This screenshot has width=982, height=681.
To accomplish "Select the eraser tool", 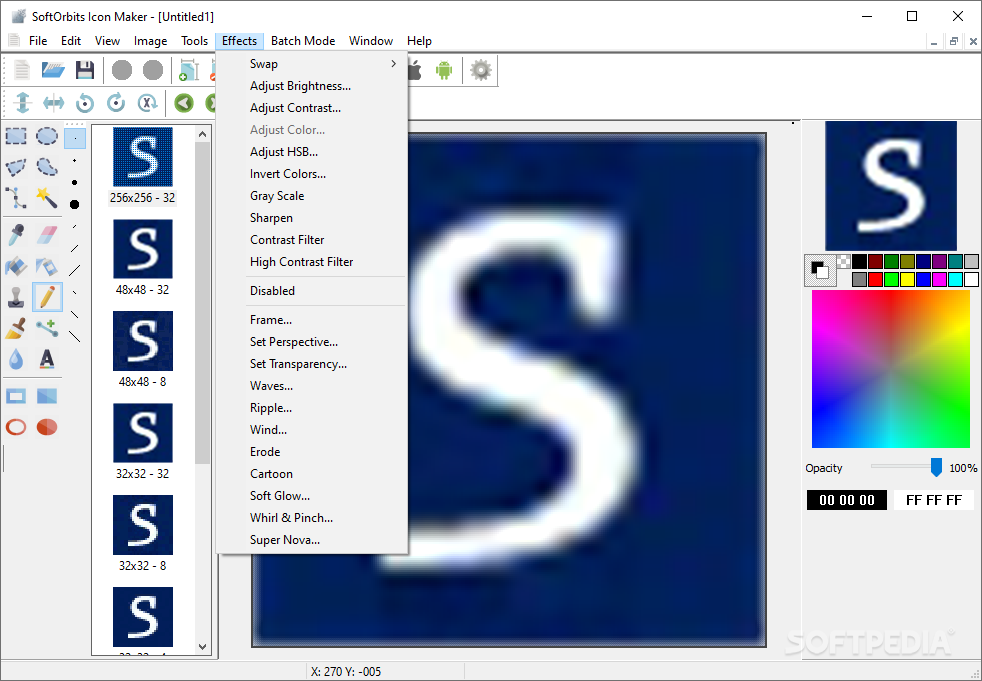I will pos(47,235).
